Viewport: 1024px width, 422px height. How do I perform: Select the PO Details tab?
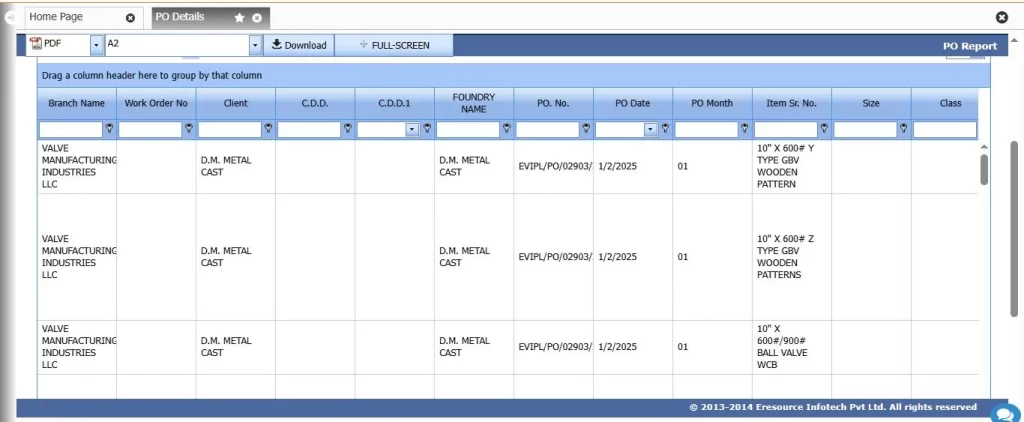pyautogui.click(x=180, y=17)
